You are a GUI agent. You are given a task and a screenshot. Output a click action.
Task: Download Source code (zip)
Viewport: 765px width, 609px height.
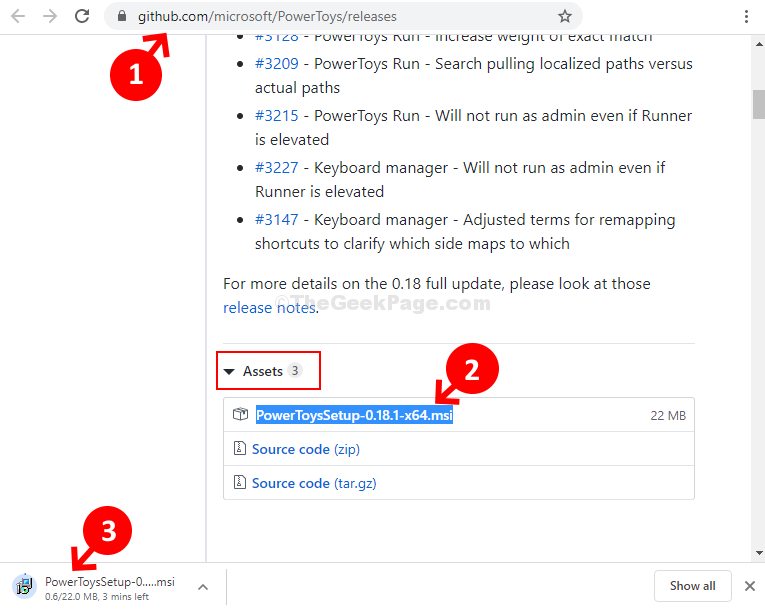pyautogui.click(x=306, y=449)
